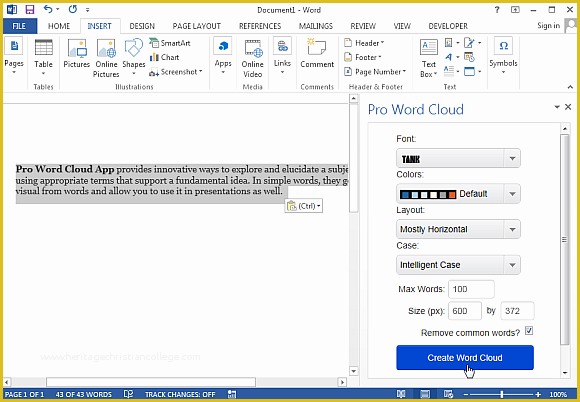Switch to the DESIGN tab
The image size is (580, 402).
tap(142, 26)
